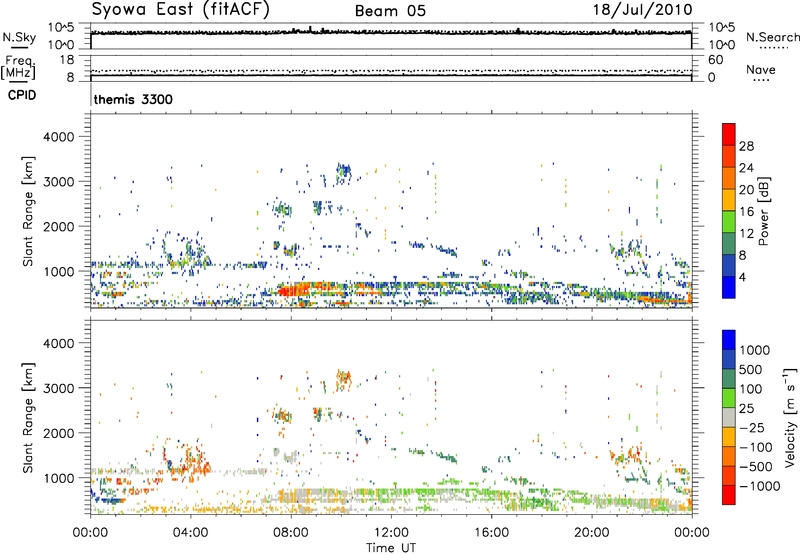This screenshot has height=554, width=800.
Task: Click the strong red echo patch near 08:00 in power panel
Action: point(292,291)
